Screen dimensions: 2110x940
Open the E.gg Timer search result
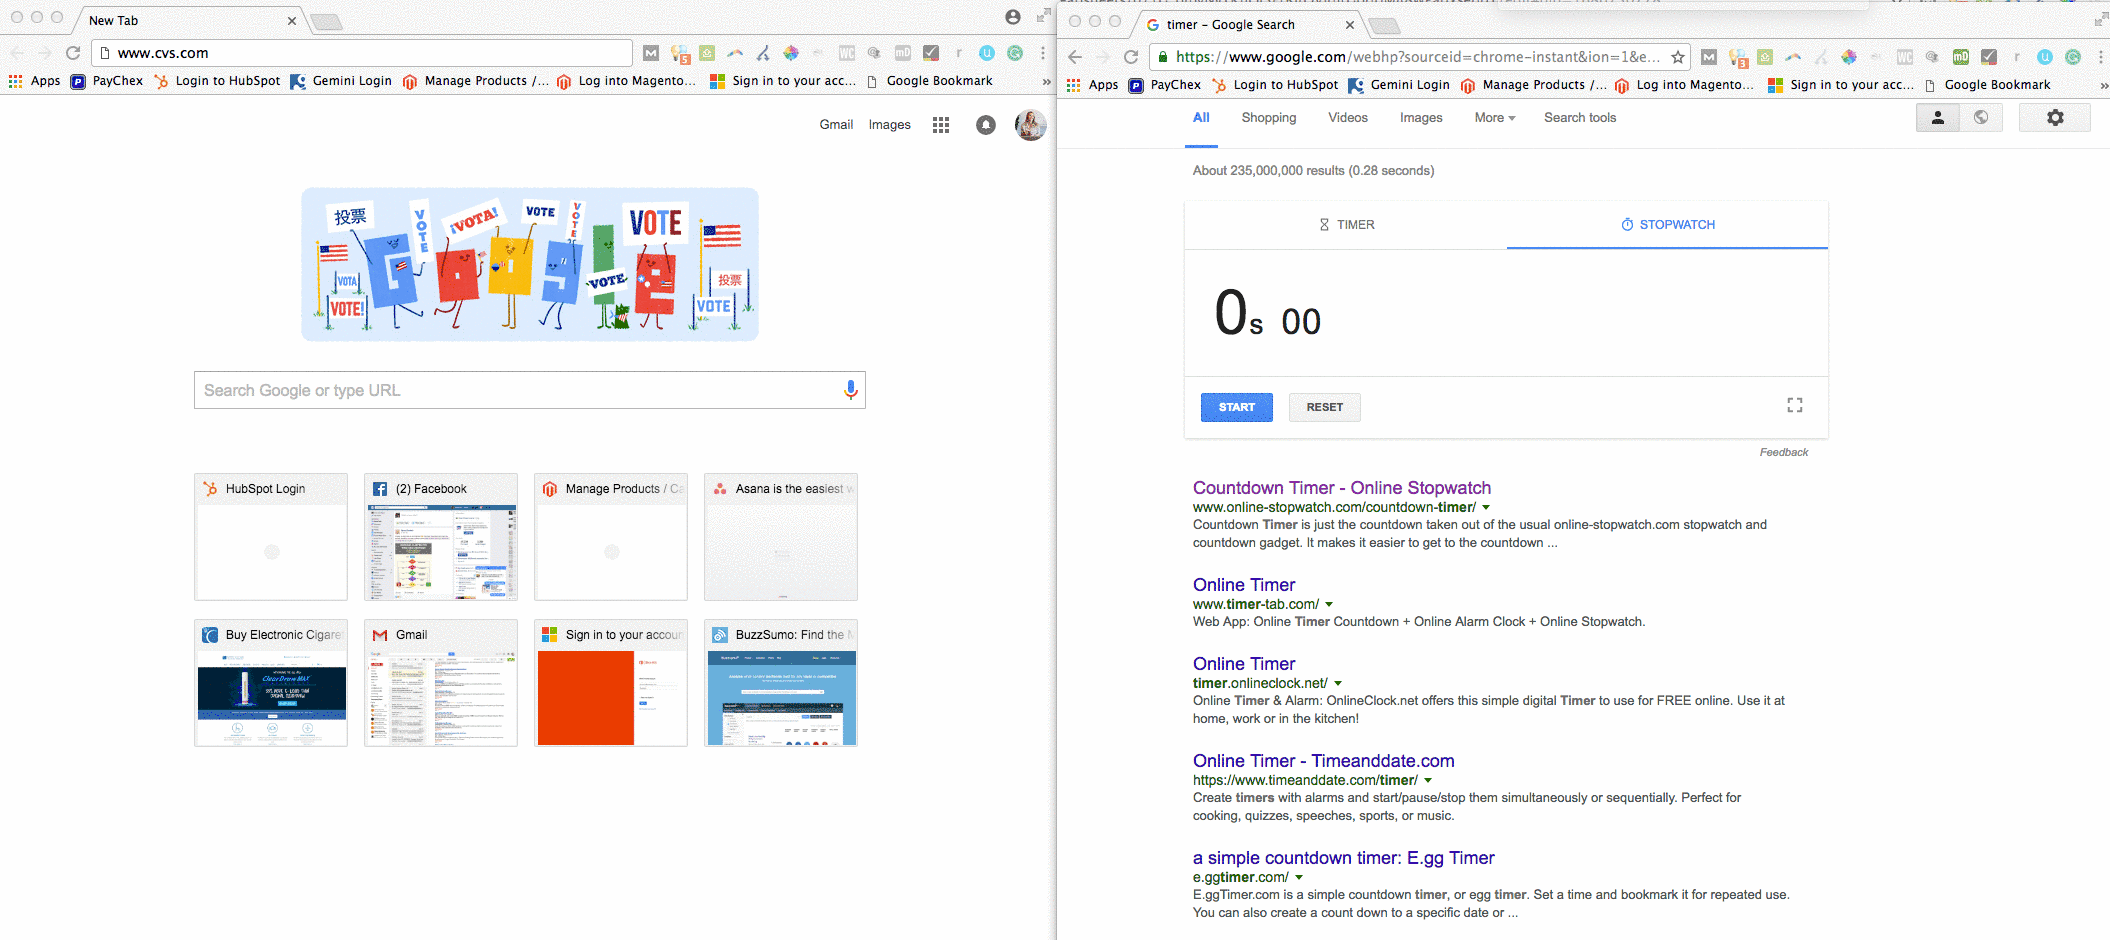click(1344, 858)
